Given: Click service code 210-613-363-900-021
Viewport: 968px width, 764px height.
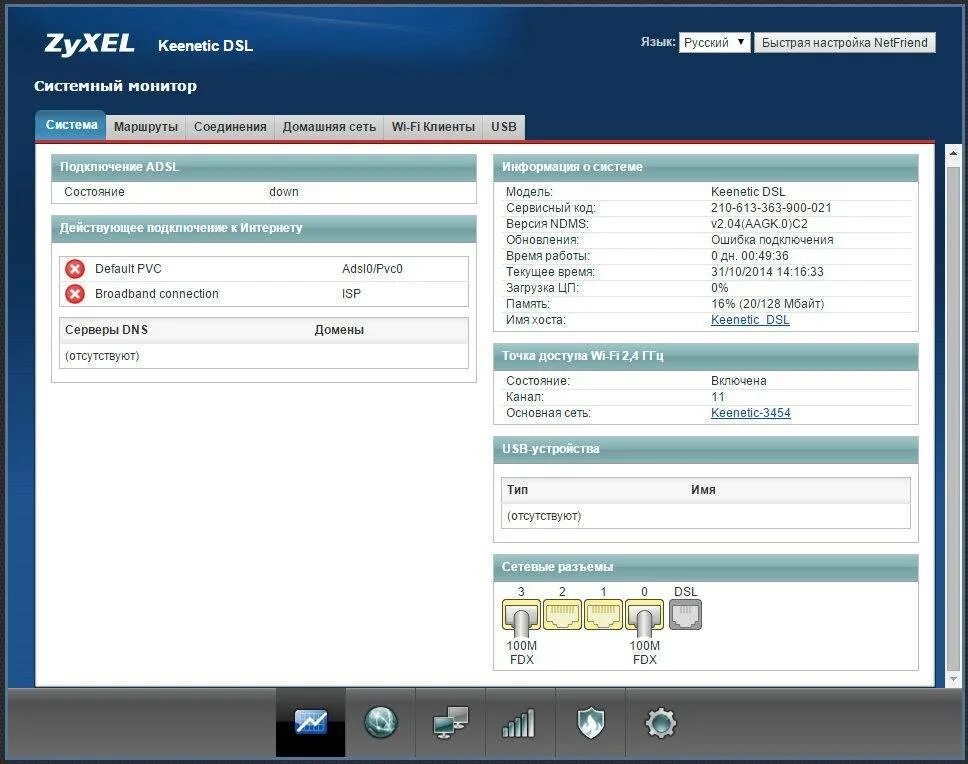Looking at the screenshot, I should coord(771,208).
